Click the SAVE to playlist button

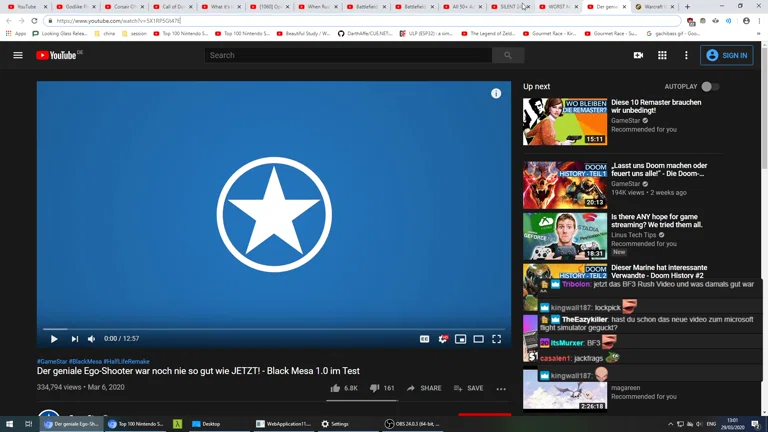(469, 388)
